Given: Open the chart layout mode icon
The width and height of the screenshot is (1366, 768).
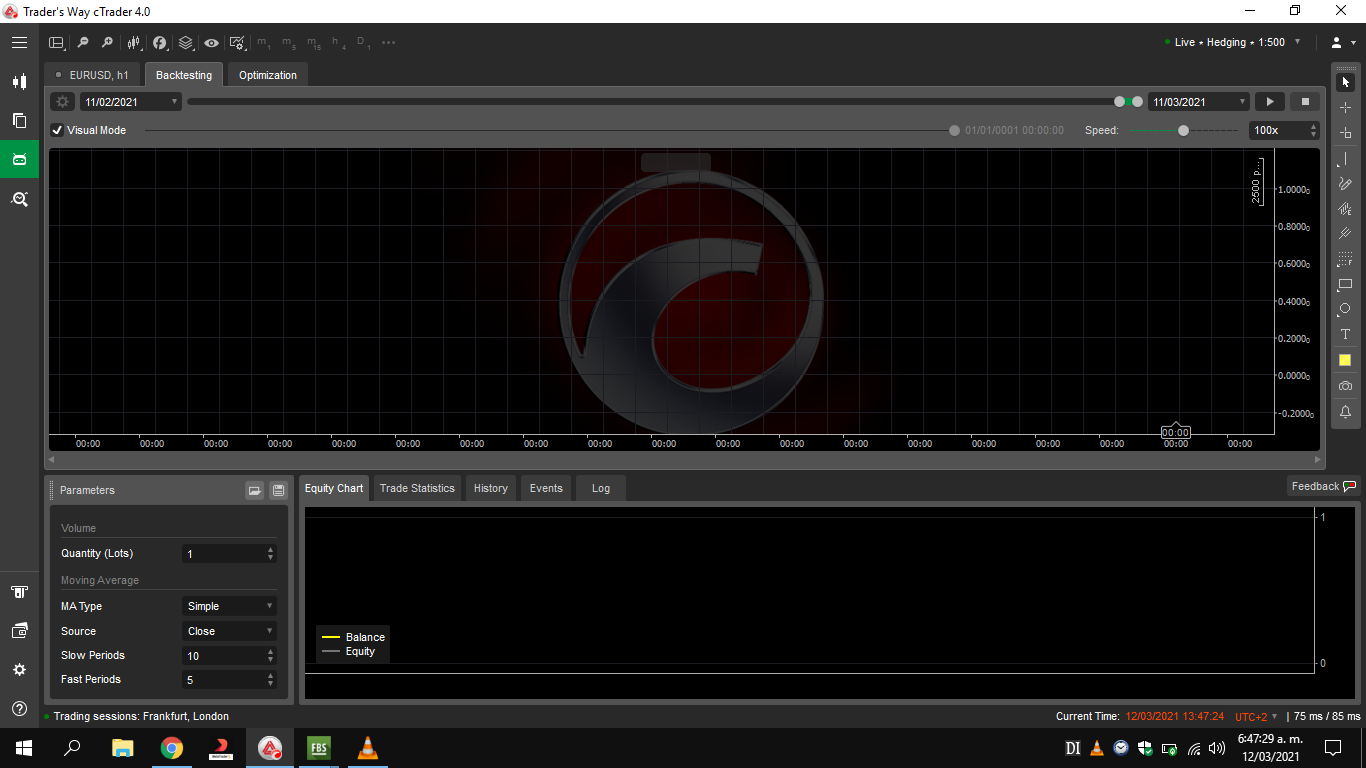Looking at the screenshot, I should tap(57, 43).
